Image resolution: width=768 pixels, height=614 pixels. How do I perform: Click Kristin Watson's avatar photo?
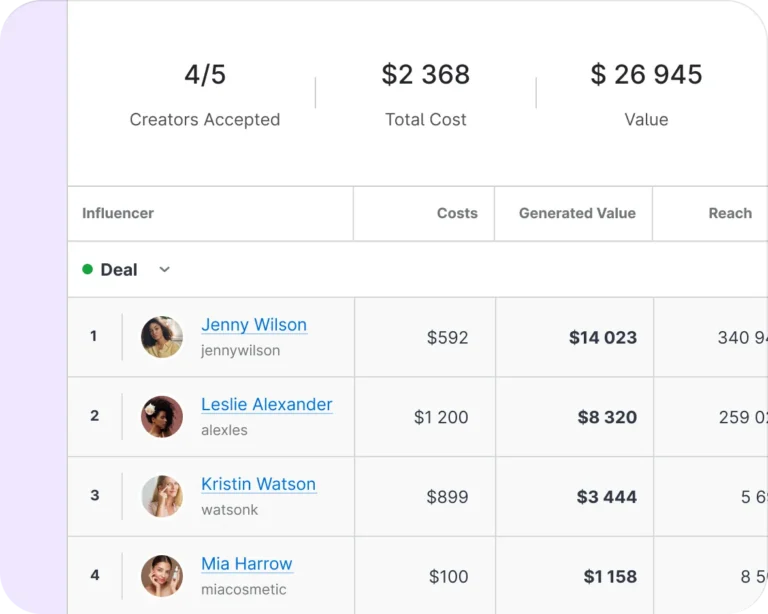tap(162, 496)
